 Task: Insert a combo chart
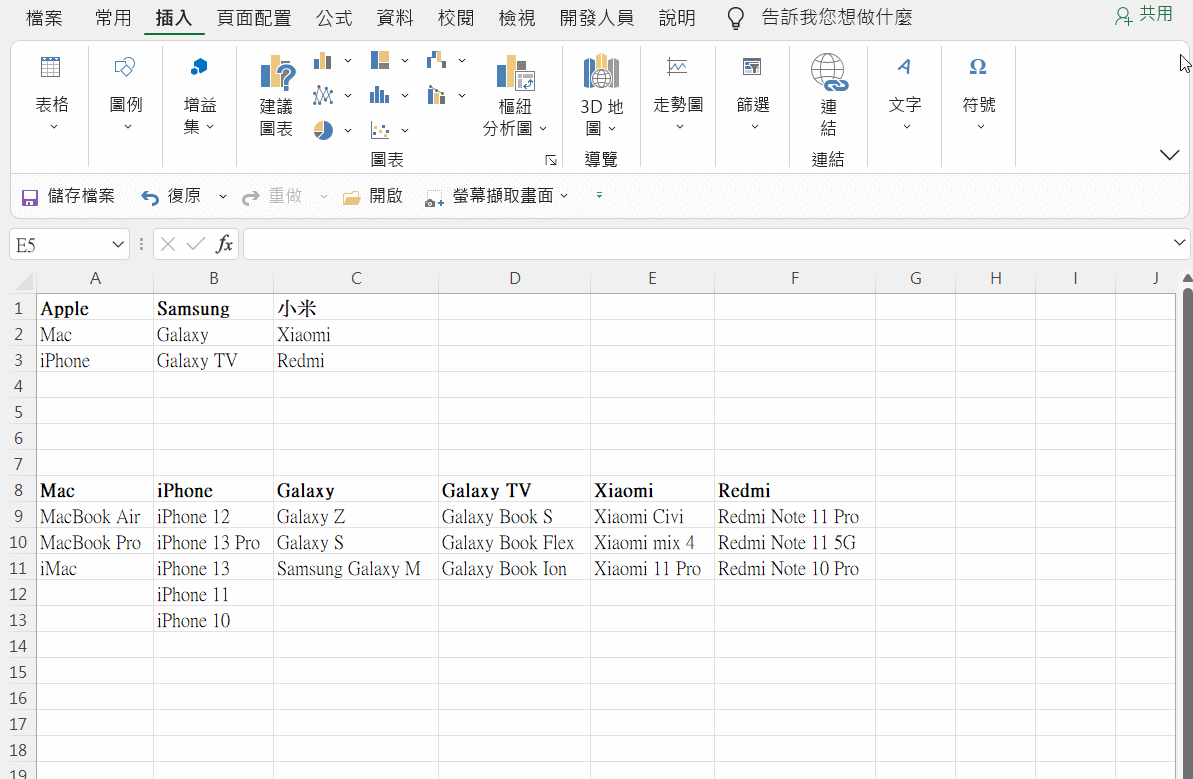coord(437,95)
